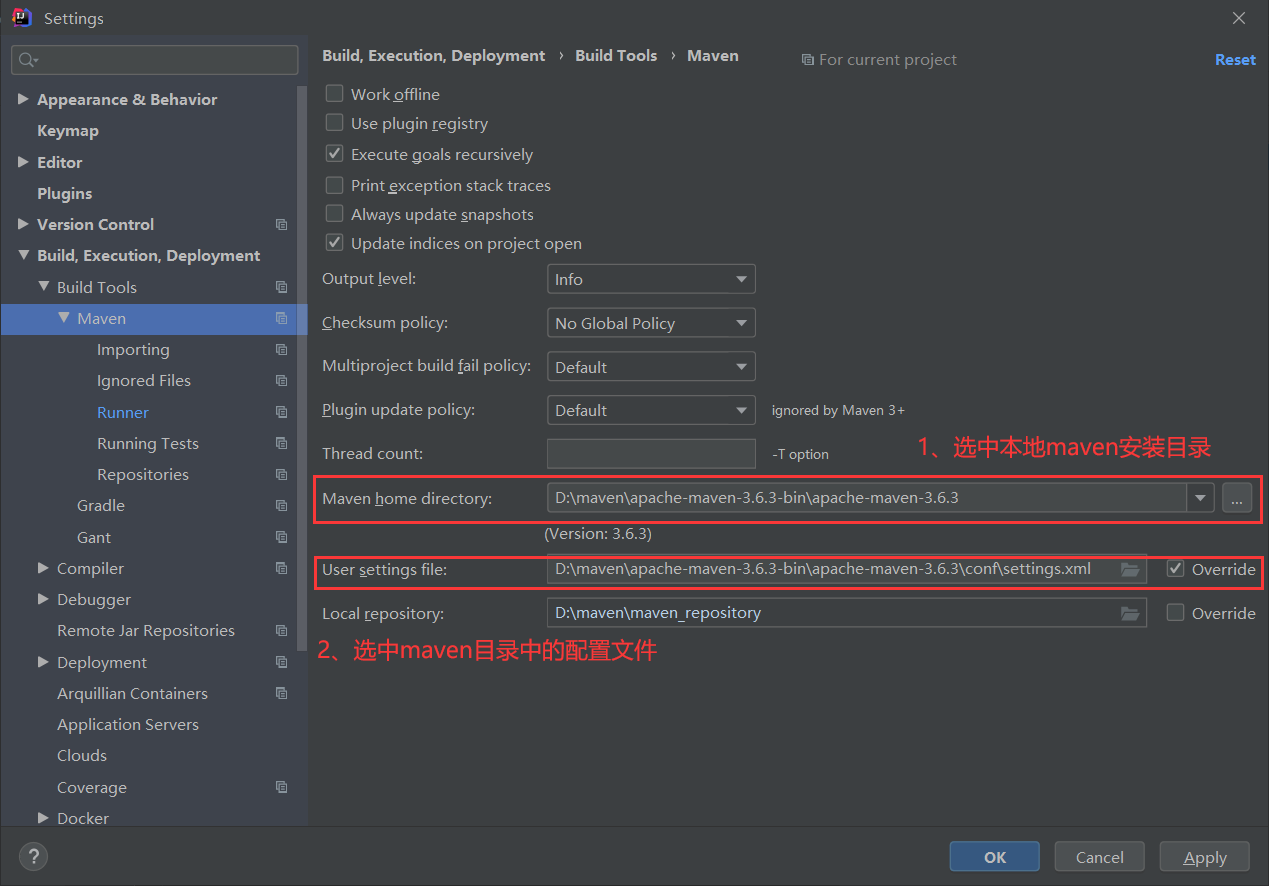The width and height of the screenshot is (1269, 886).
Task: Expand the Docker tree node
Action: 43,818
